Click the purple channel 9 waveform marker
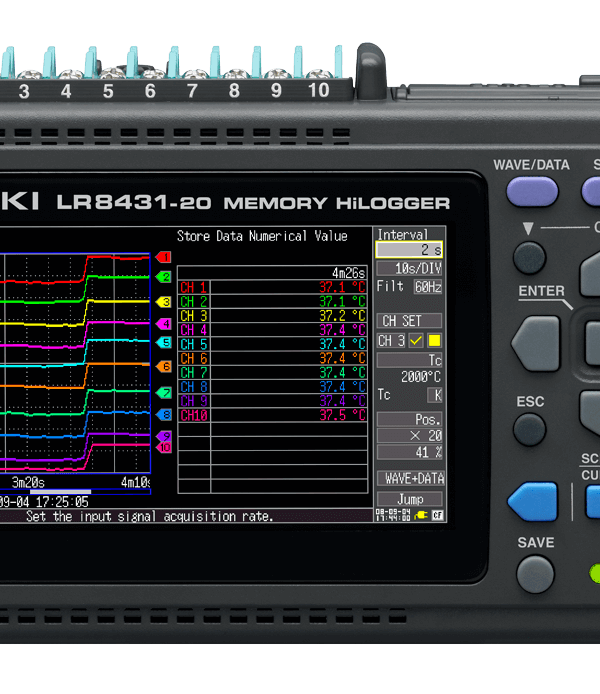The width and height of the screenshot is (600, 694). click(164, 436)
